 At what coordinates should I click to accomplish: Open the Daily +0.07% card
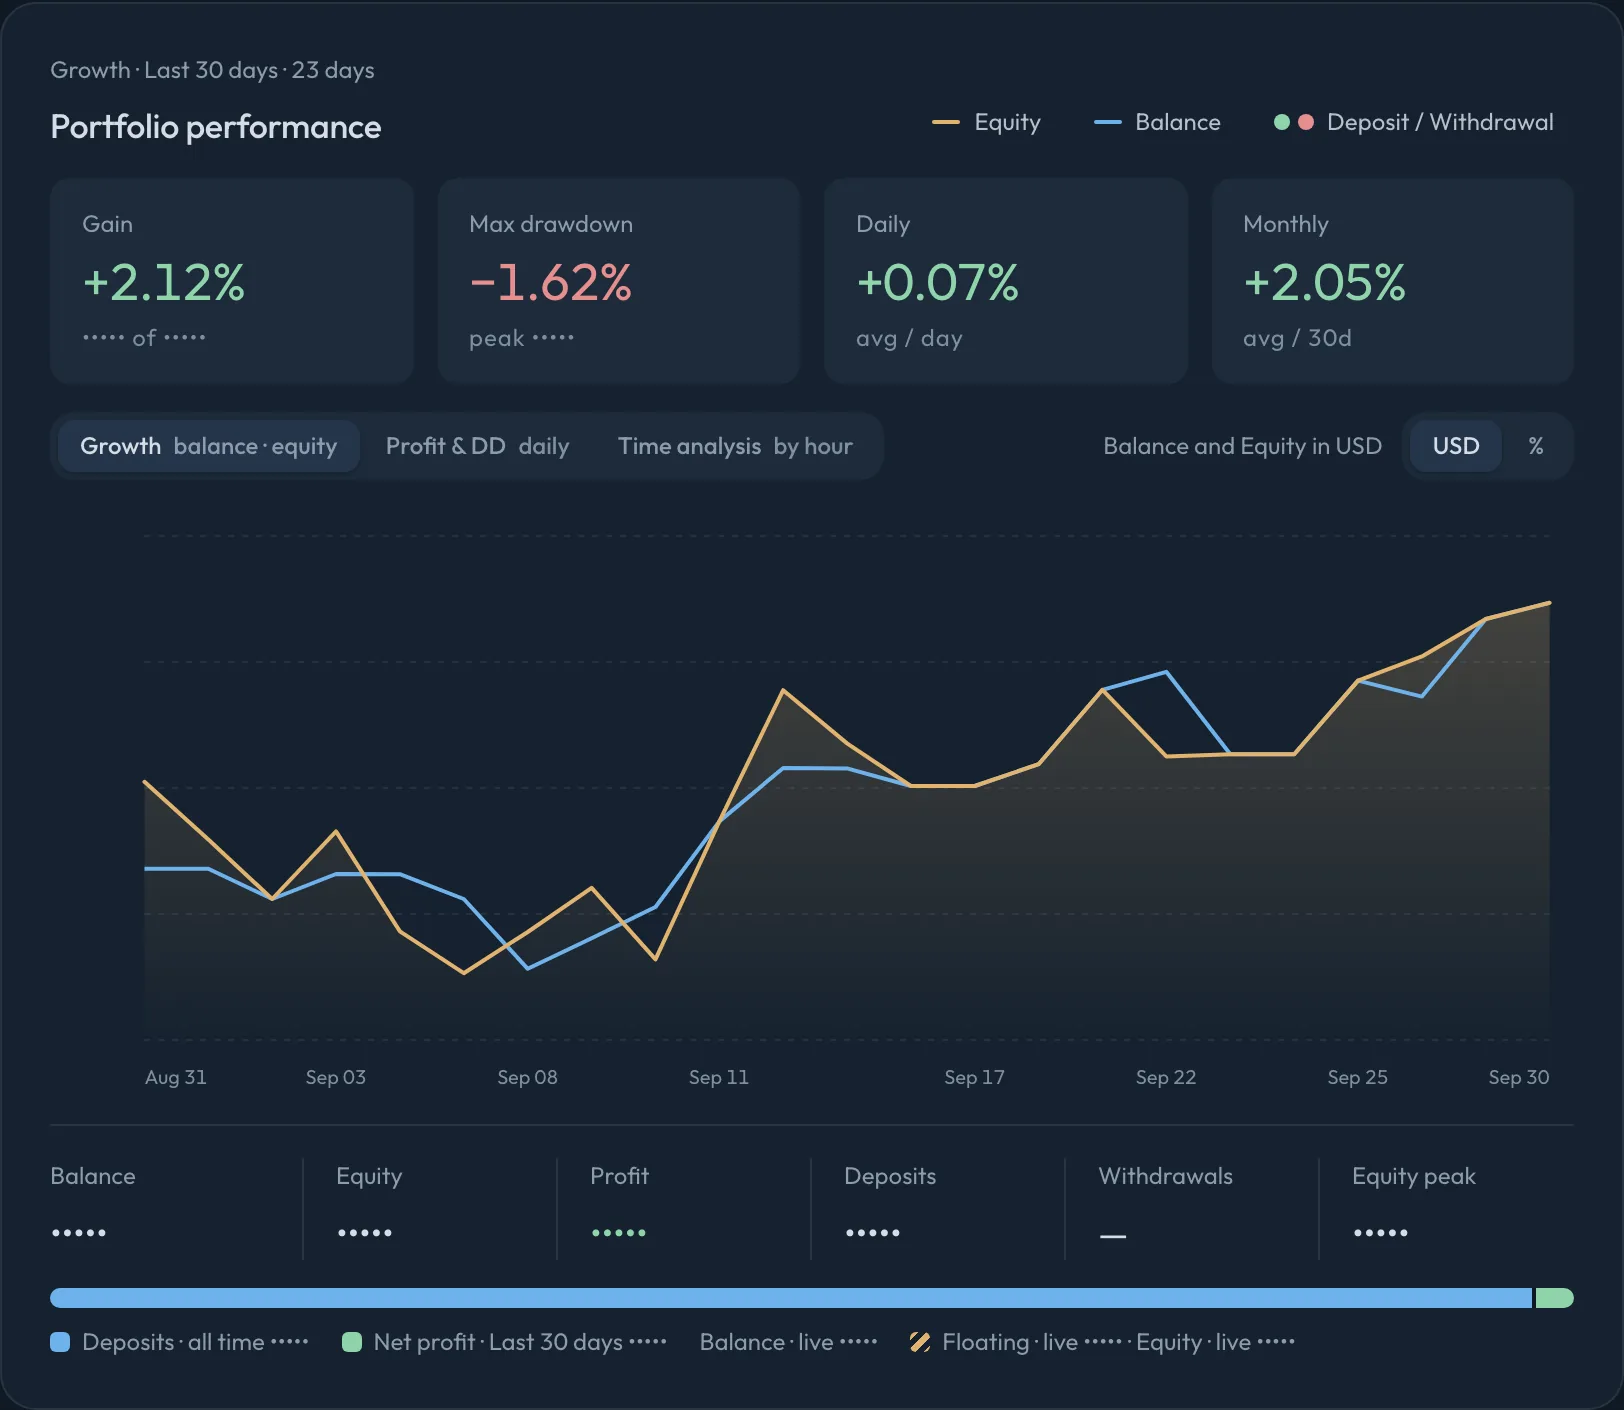click(1006, 281)
